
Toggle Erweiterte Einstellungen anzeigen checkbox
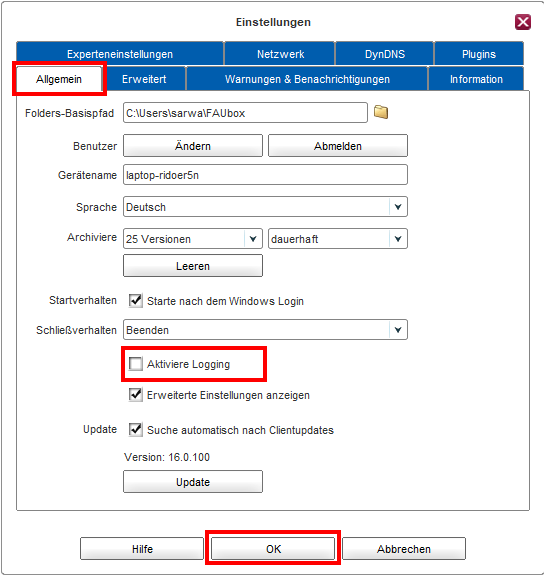click(135, 395)
